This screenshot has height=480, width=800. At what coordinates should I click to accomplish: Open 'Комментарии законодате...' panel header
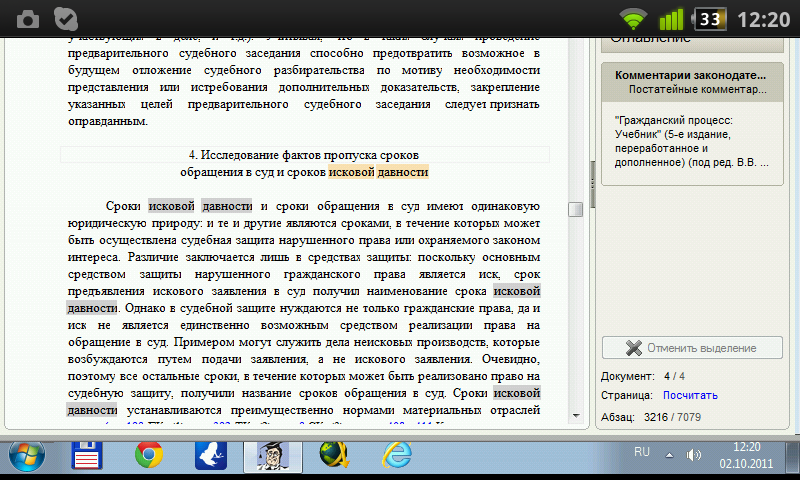point(691,75)
